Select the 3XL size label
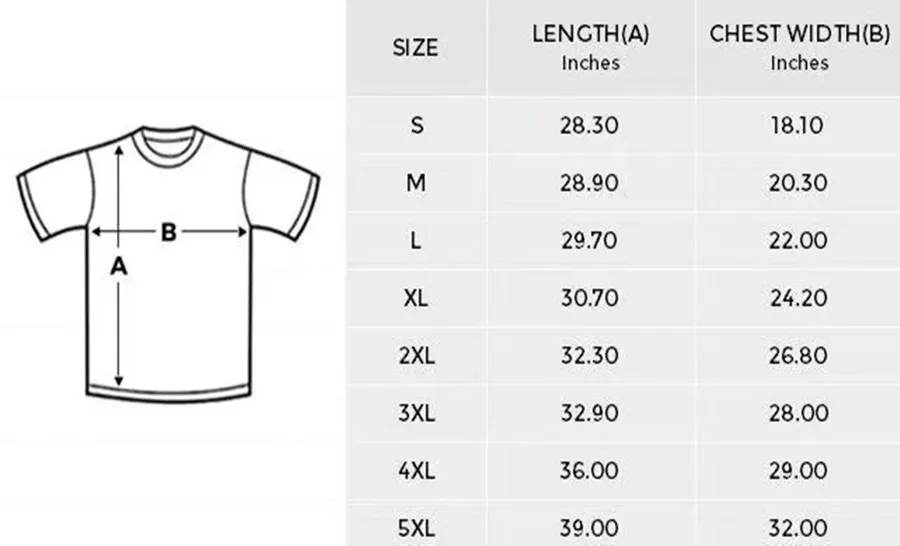This screenshot has height=546, width=900. 416,413
